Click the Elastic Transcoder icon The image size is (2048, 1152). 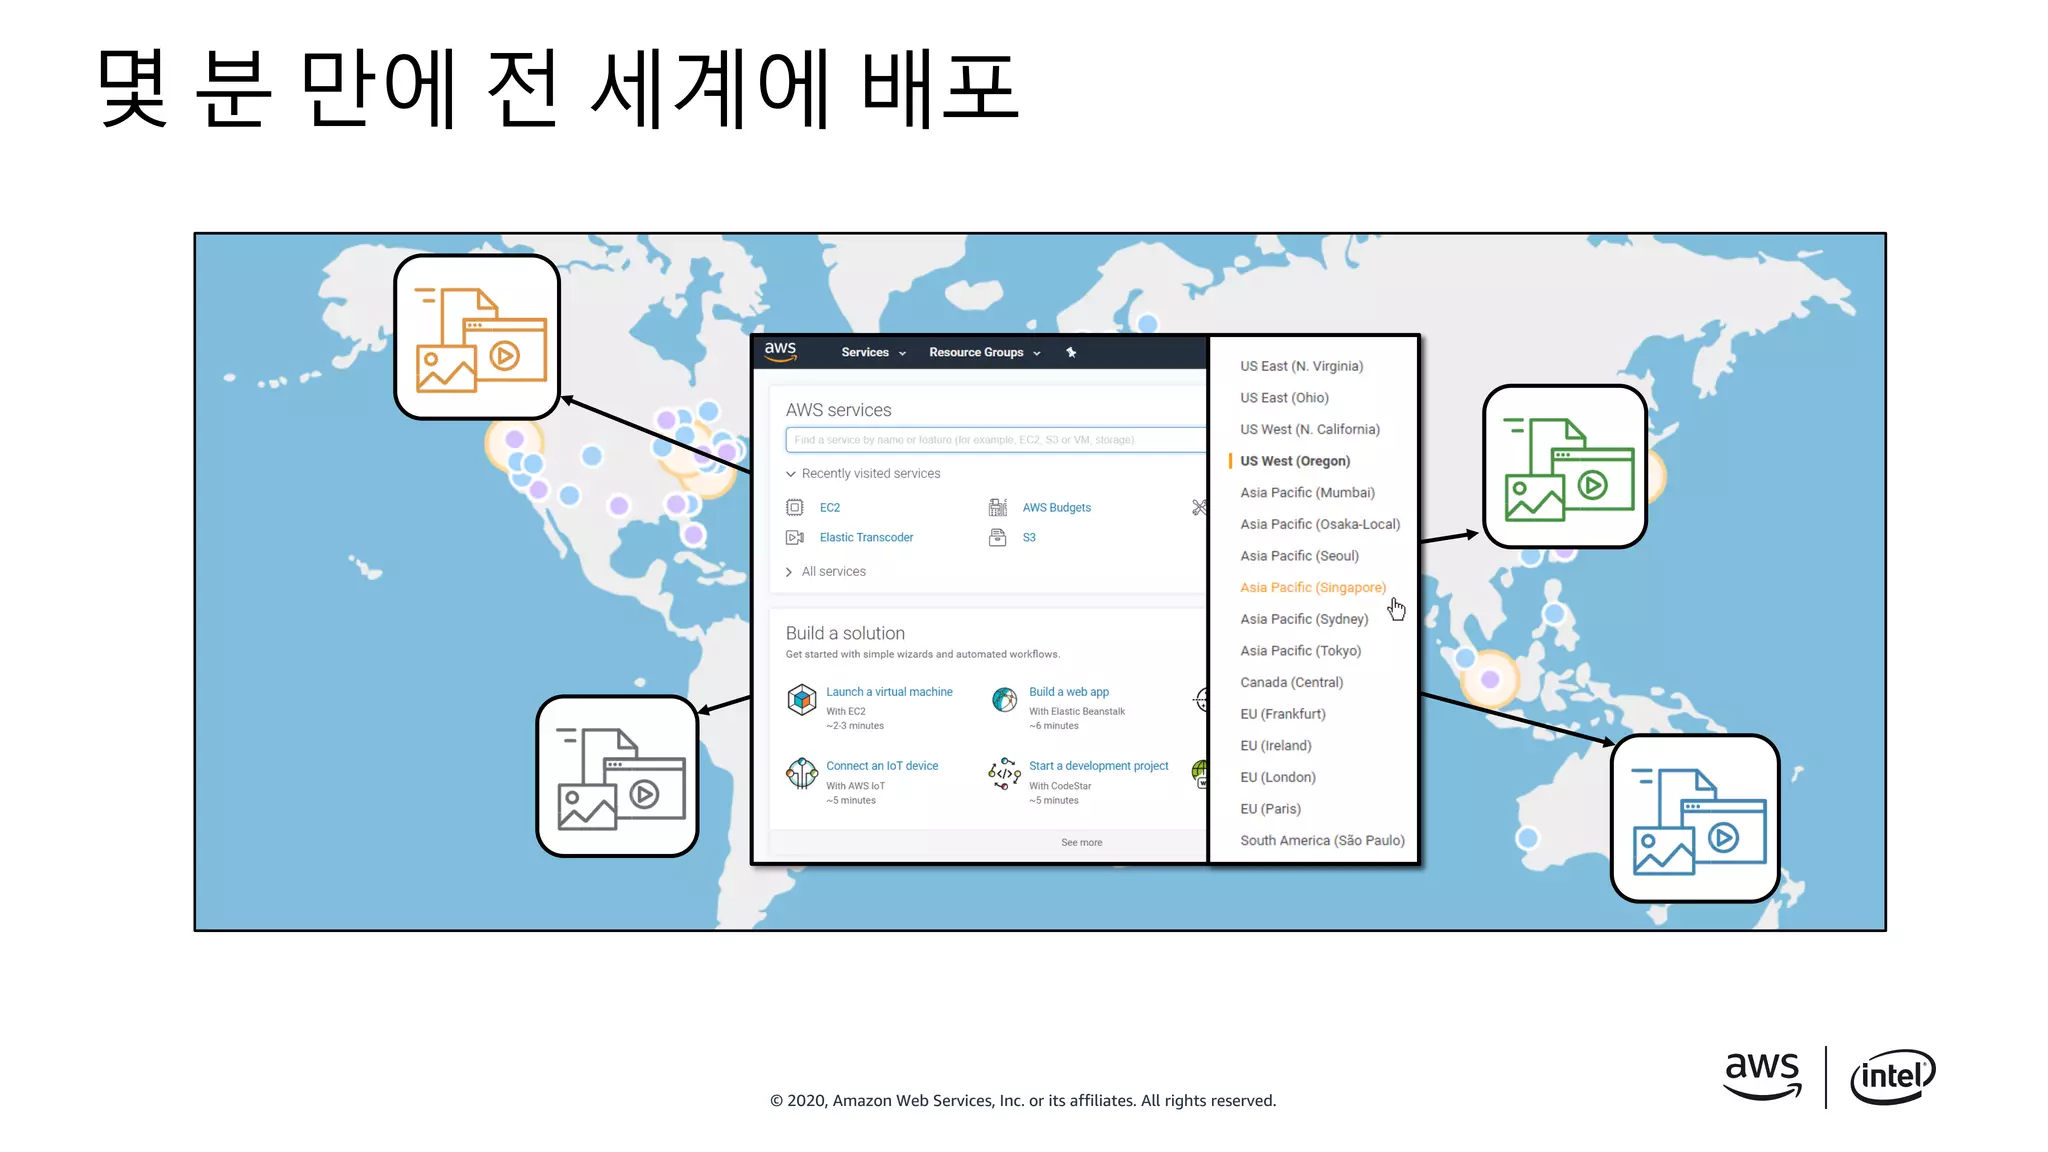coord(795,538)
